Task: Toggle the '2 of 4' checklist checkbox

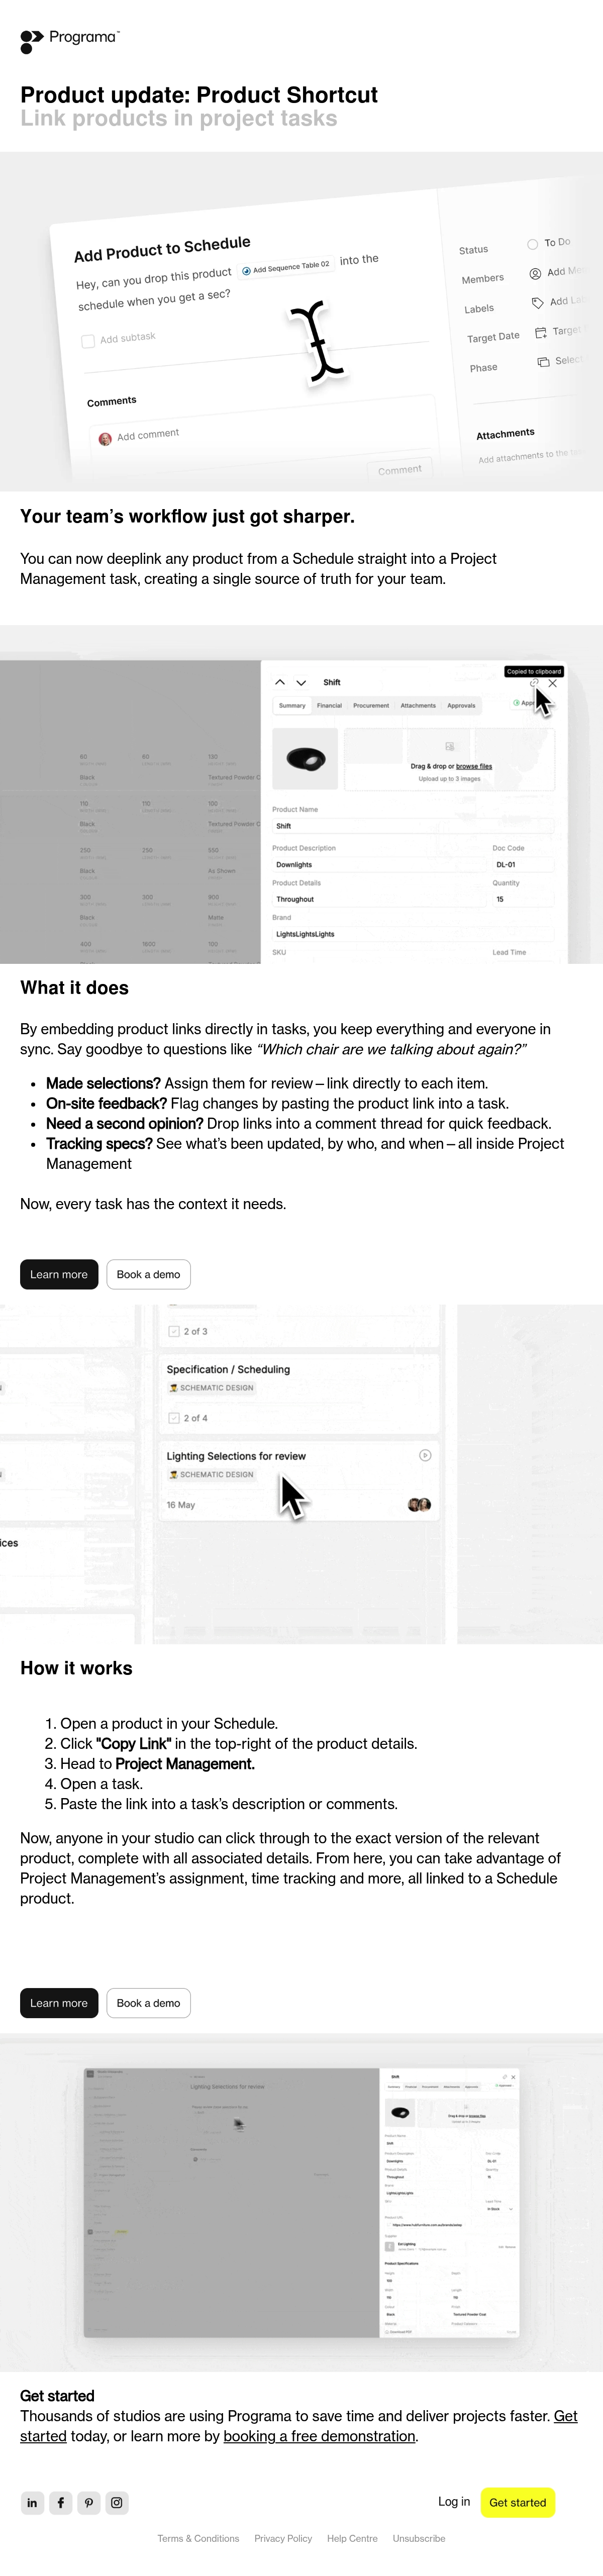Action: coord(174,1418)
